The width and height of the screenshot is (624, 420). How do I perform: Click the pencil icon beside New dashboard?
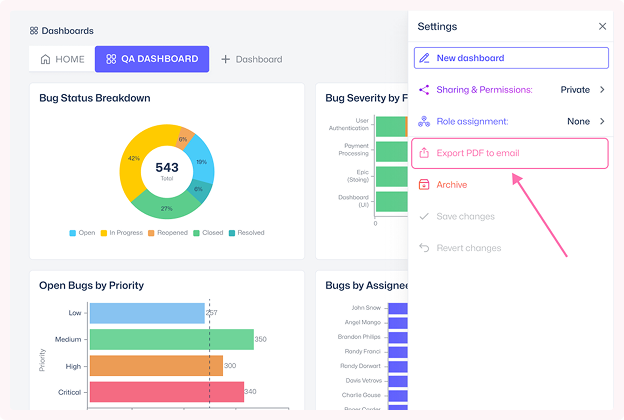[x=425, y=58]
